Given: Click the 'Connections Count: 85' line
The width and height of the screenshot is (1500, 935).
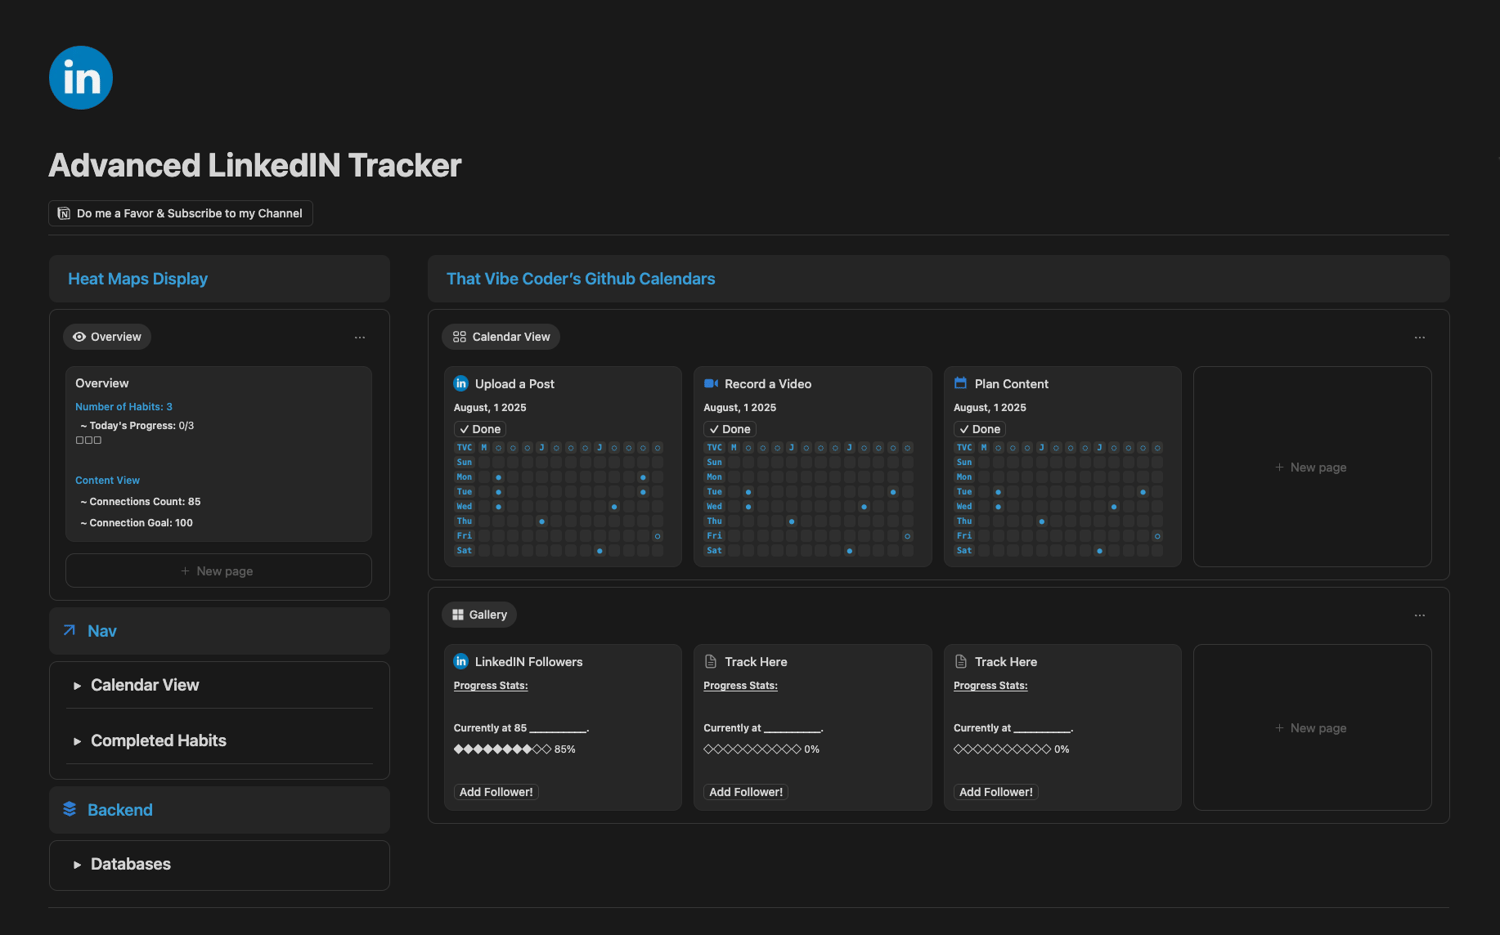Looking at the screenshot, I should (140, 502).
